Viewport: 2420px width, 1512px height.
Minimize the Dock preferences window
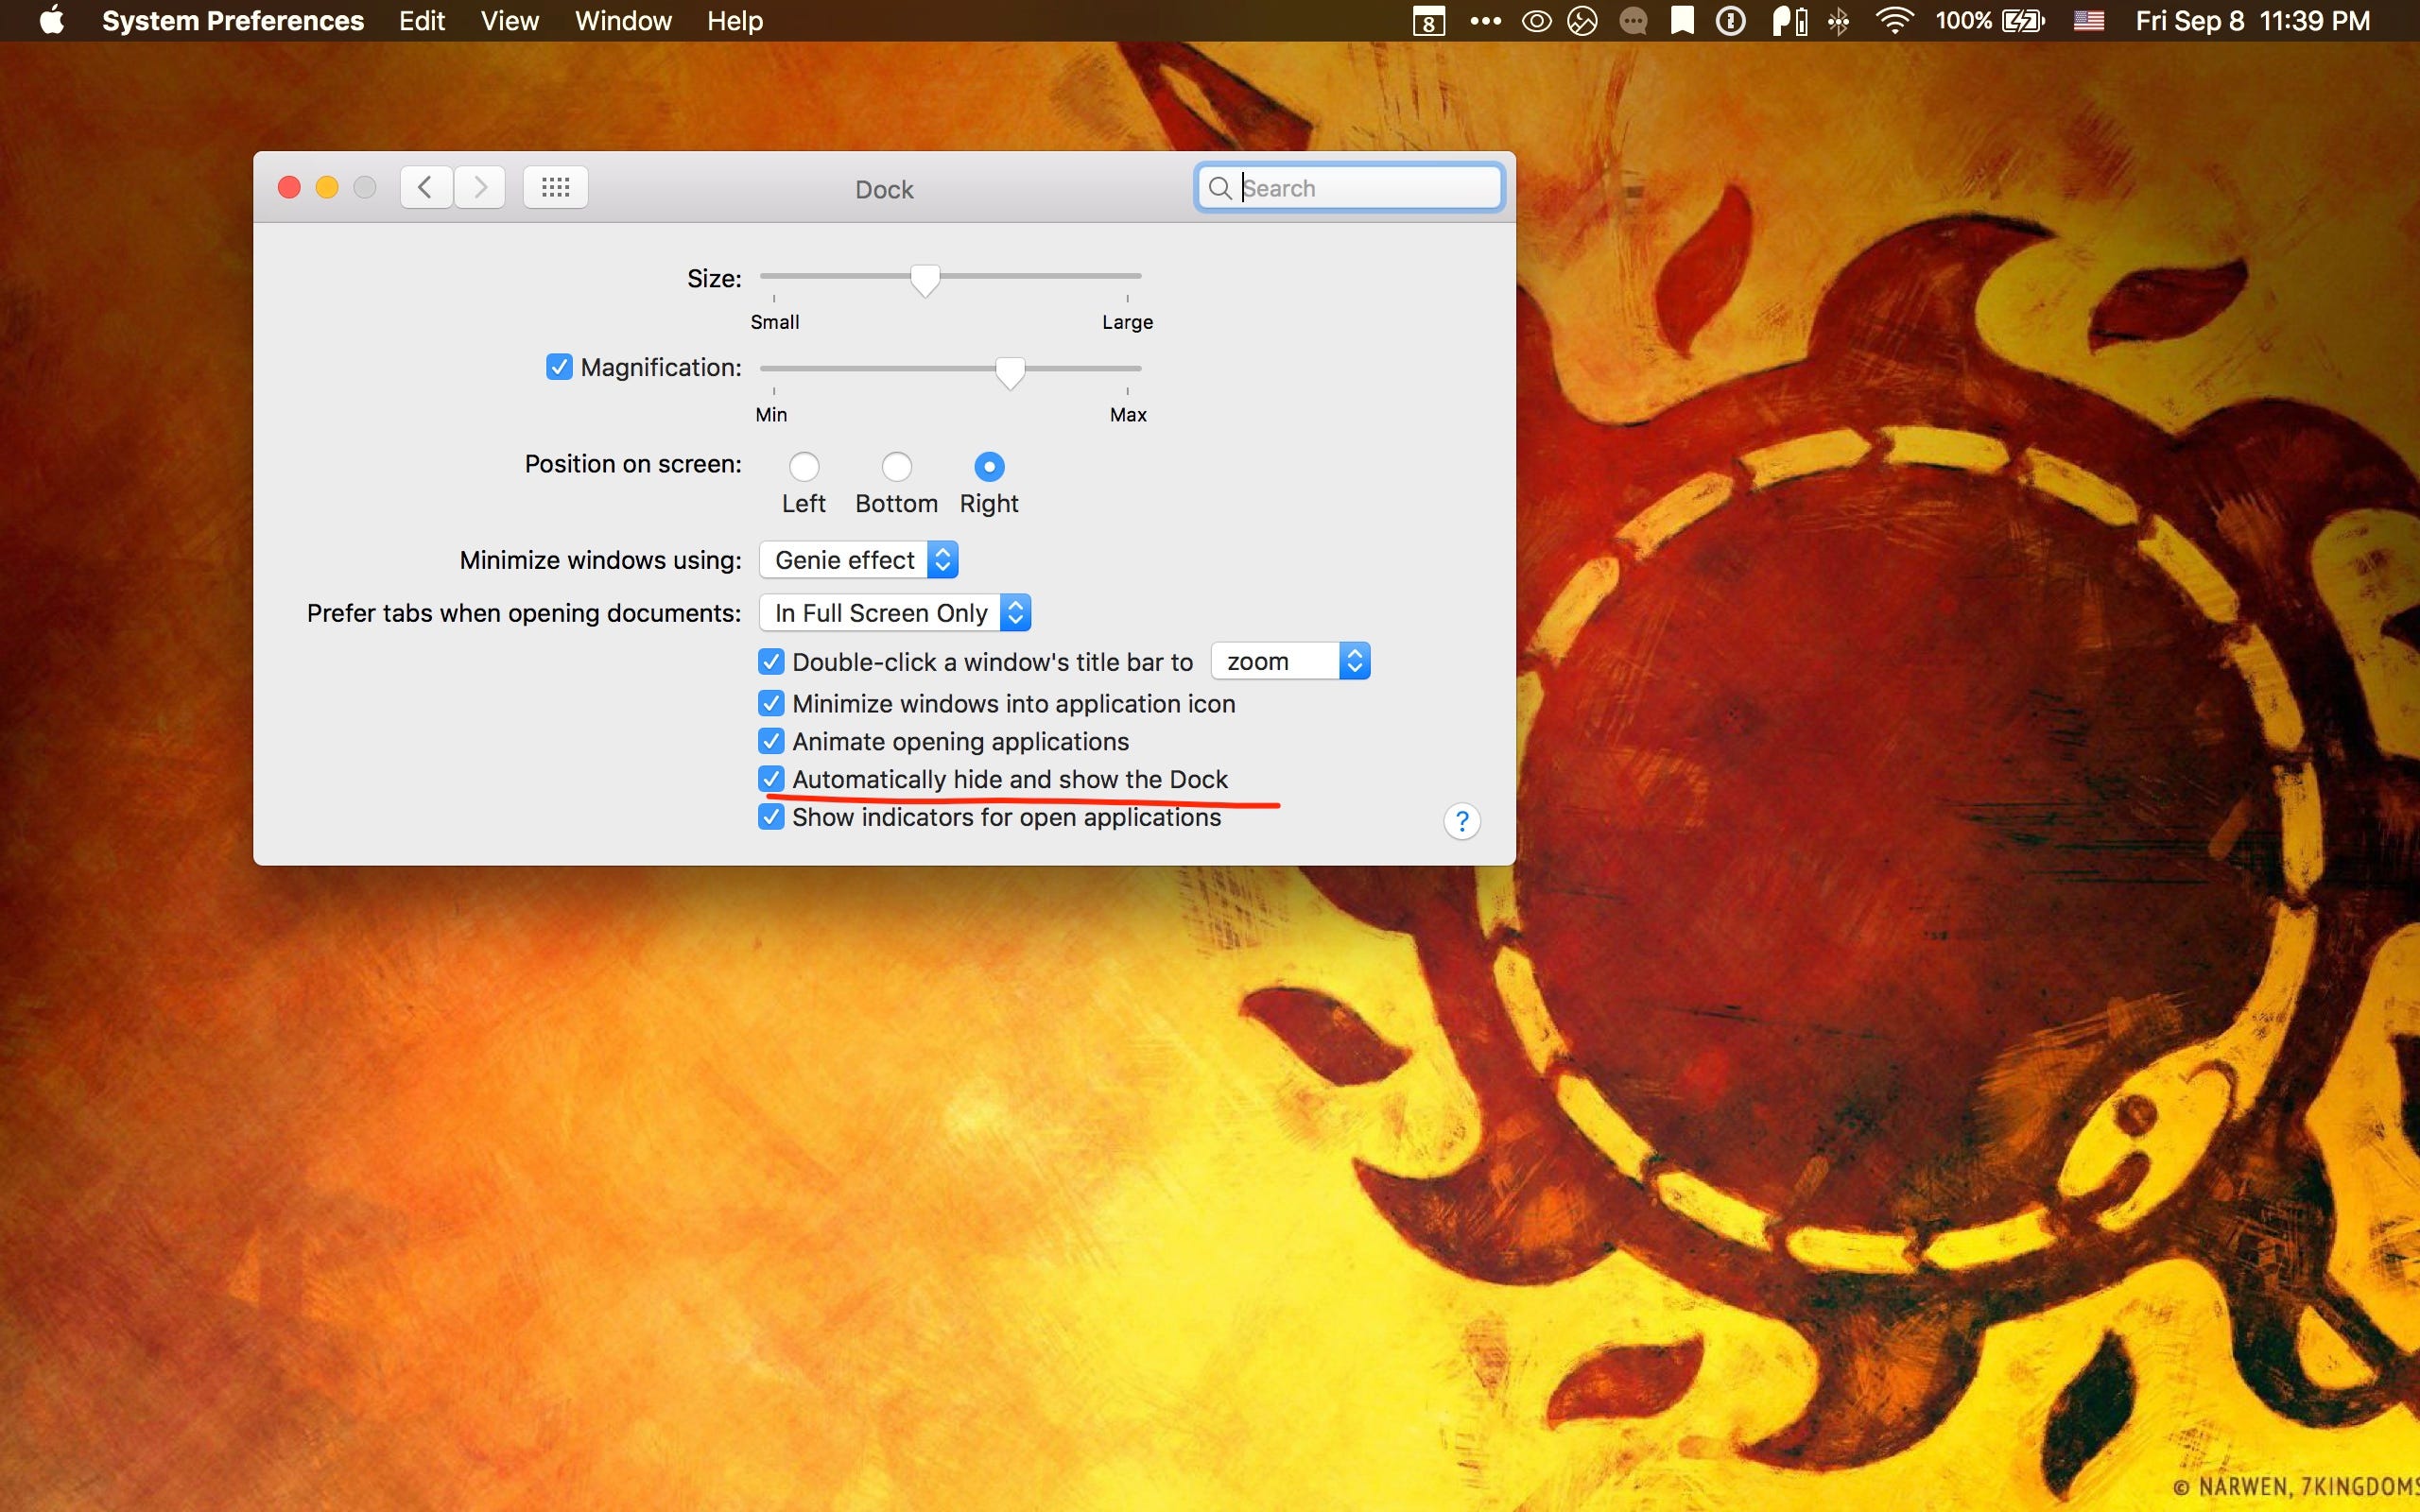327,187
